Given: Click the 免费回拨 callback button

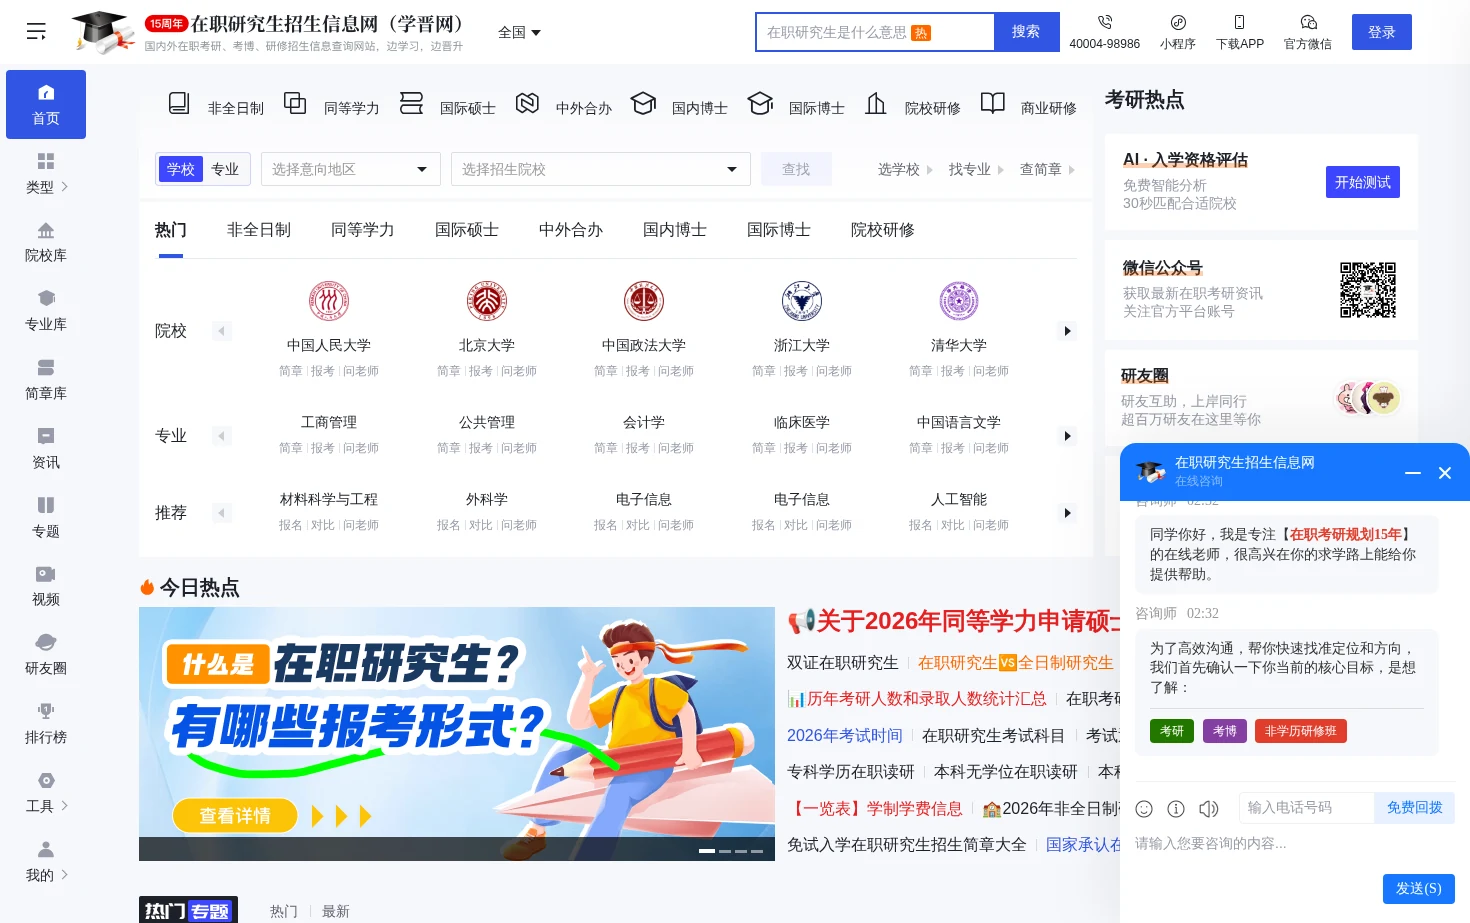Looking at the screenshot, I should point(1415,808).
